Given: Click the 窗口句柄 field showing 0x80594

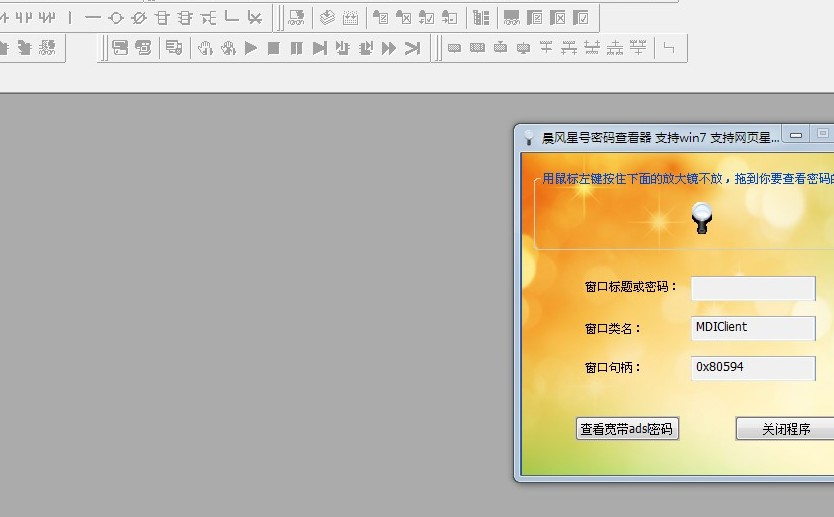Looking at the screenshot, I should coord(753,368).
